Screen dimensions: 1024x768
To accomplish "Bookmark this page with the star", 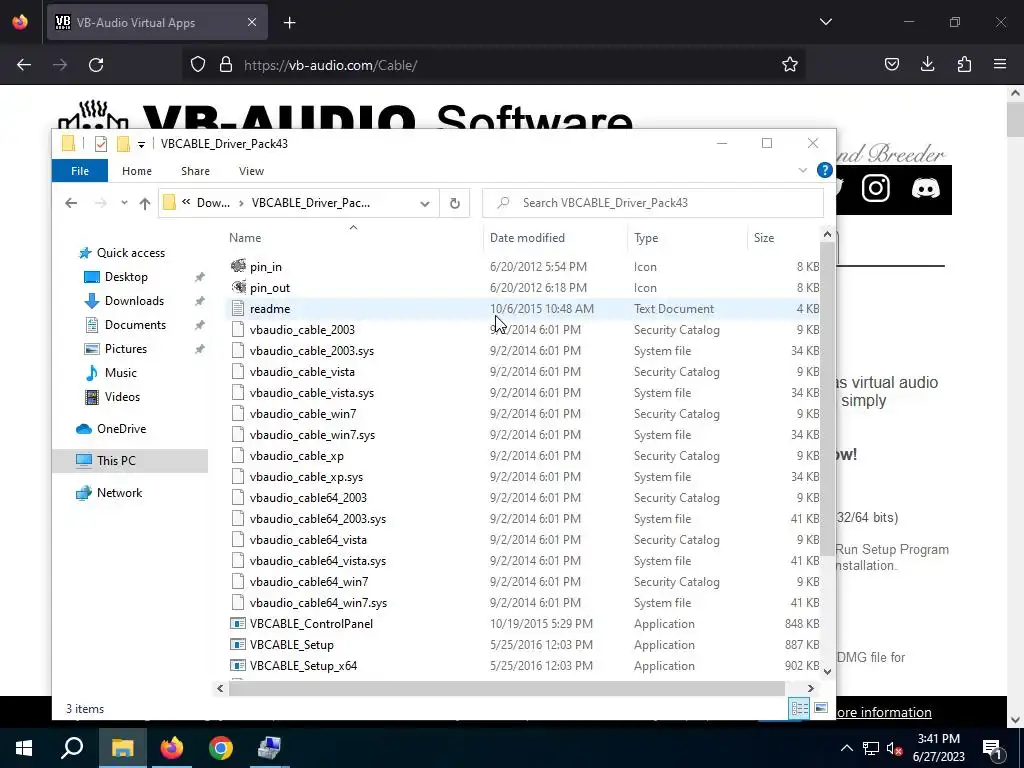I will 790,64.
